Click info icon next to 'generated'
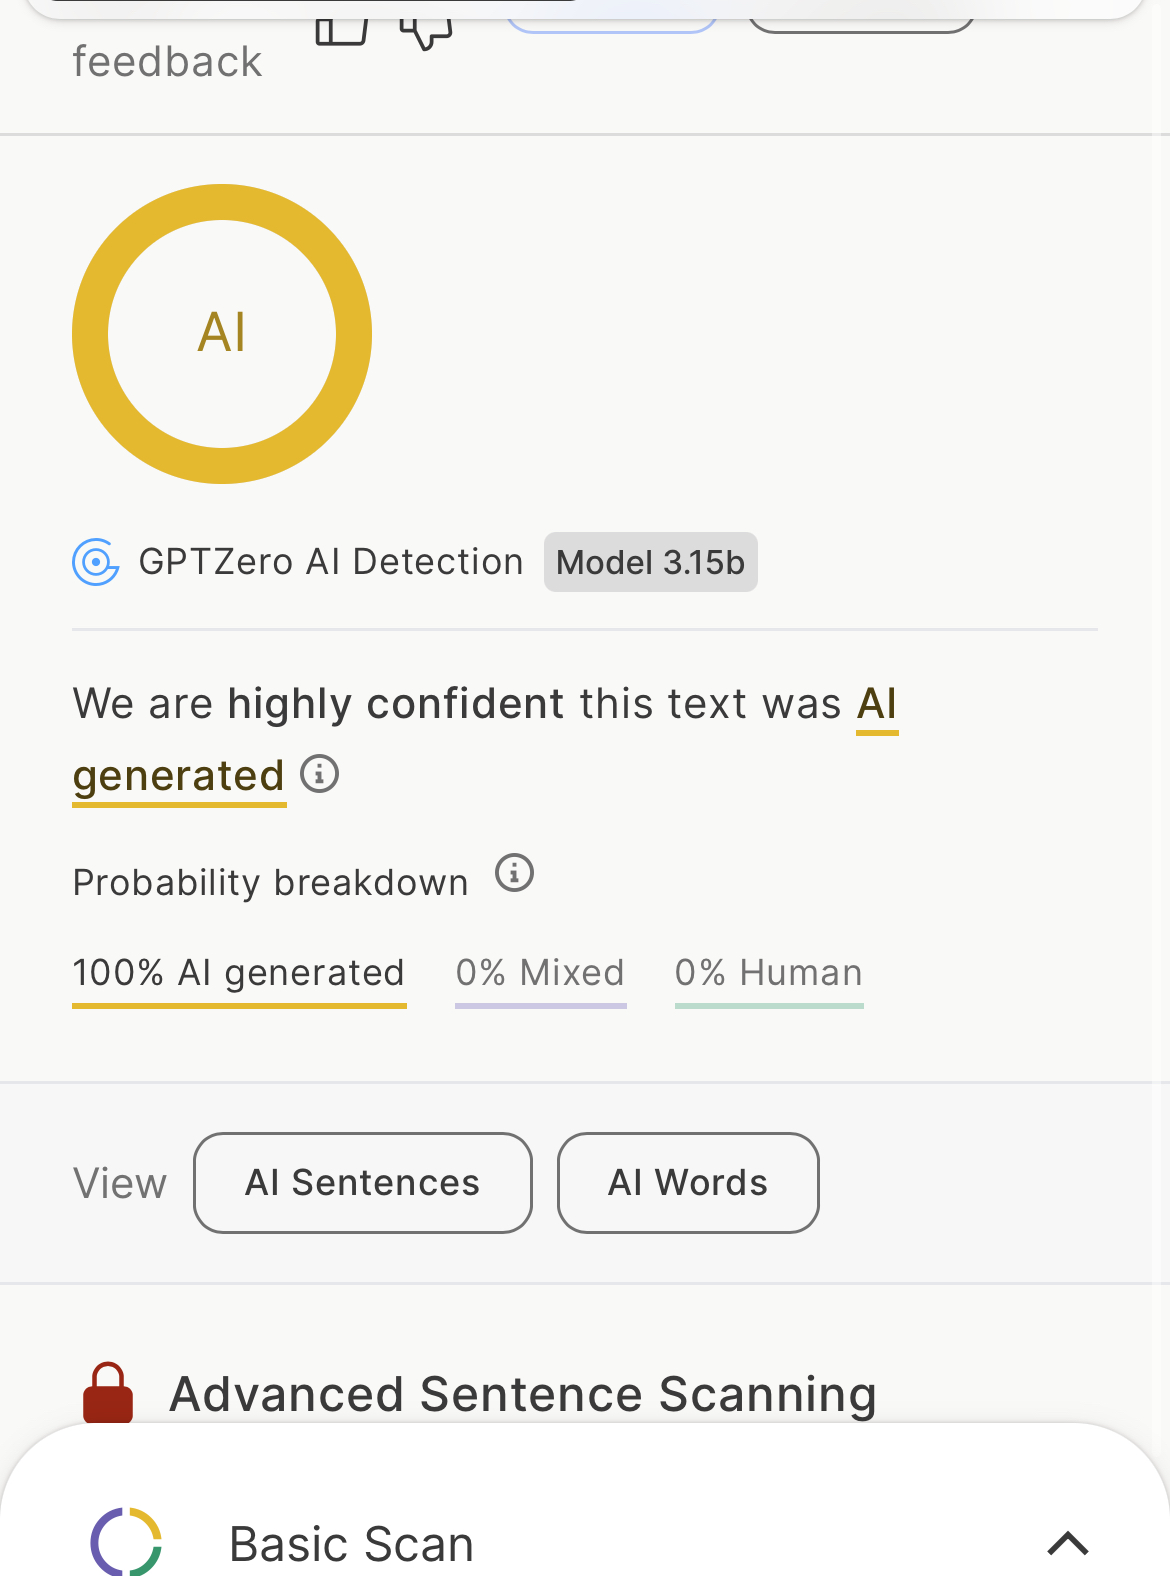The width and height of the screenshot is (1170, 1576). [x=320, y=774]
